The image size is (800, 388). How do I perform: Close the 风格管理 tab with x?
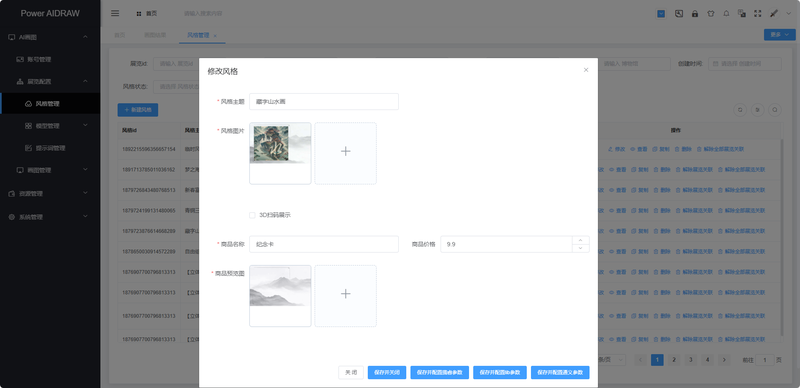click(x=215, y=36)
